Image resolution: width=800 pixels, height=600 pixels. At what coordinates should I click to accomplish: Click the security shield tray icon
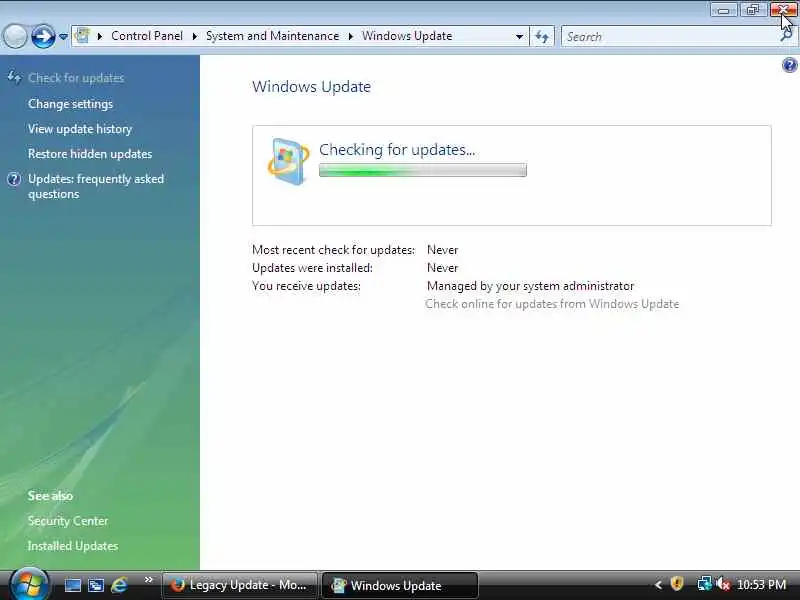(x=677, y=584)
